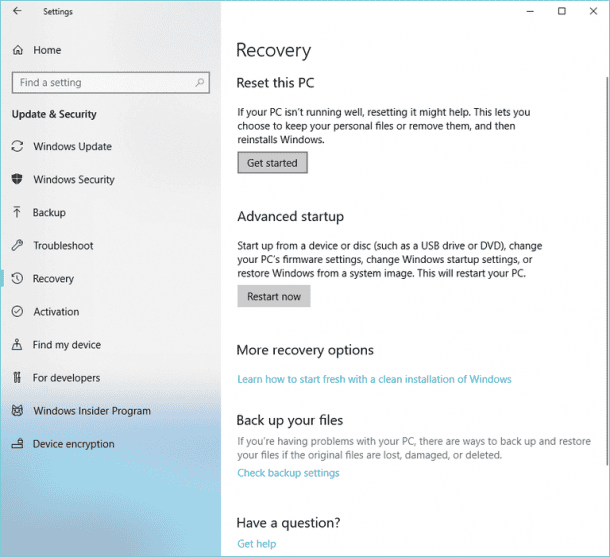The width and height of the screenshot is (610, 557).
Task: Click the back arrow icon
Action: pos(16,12)
